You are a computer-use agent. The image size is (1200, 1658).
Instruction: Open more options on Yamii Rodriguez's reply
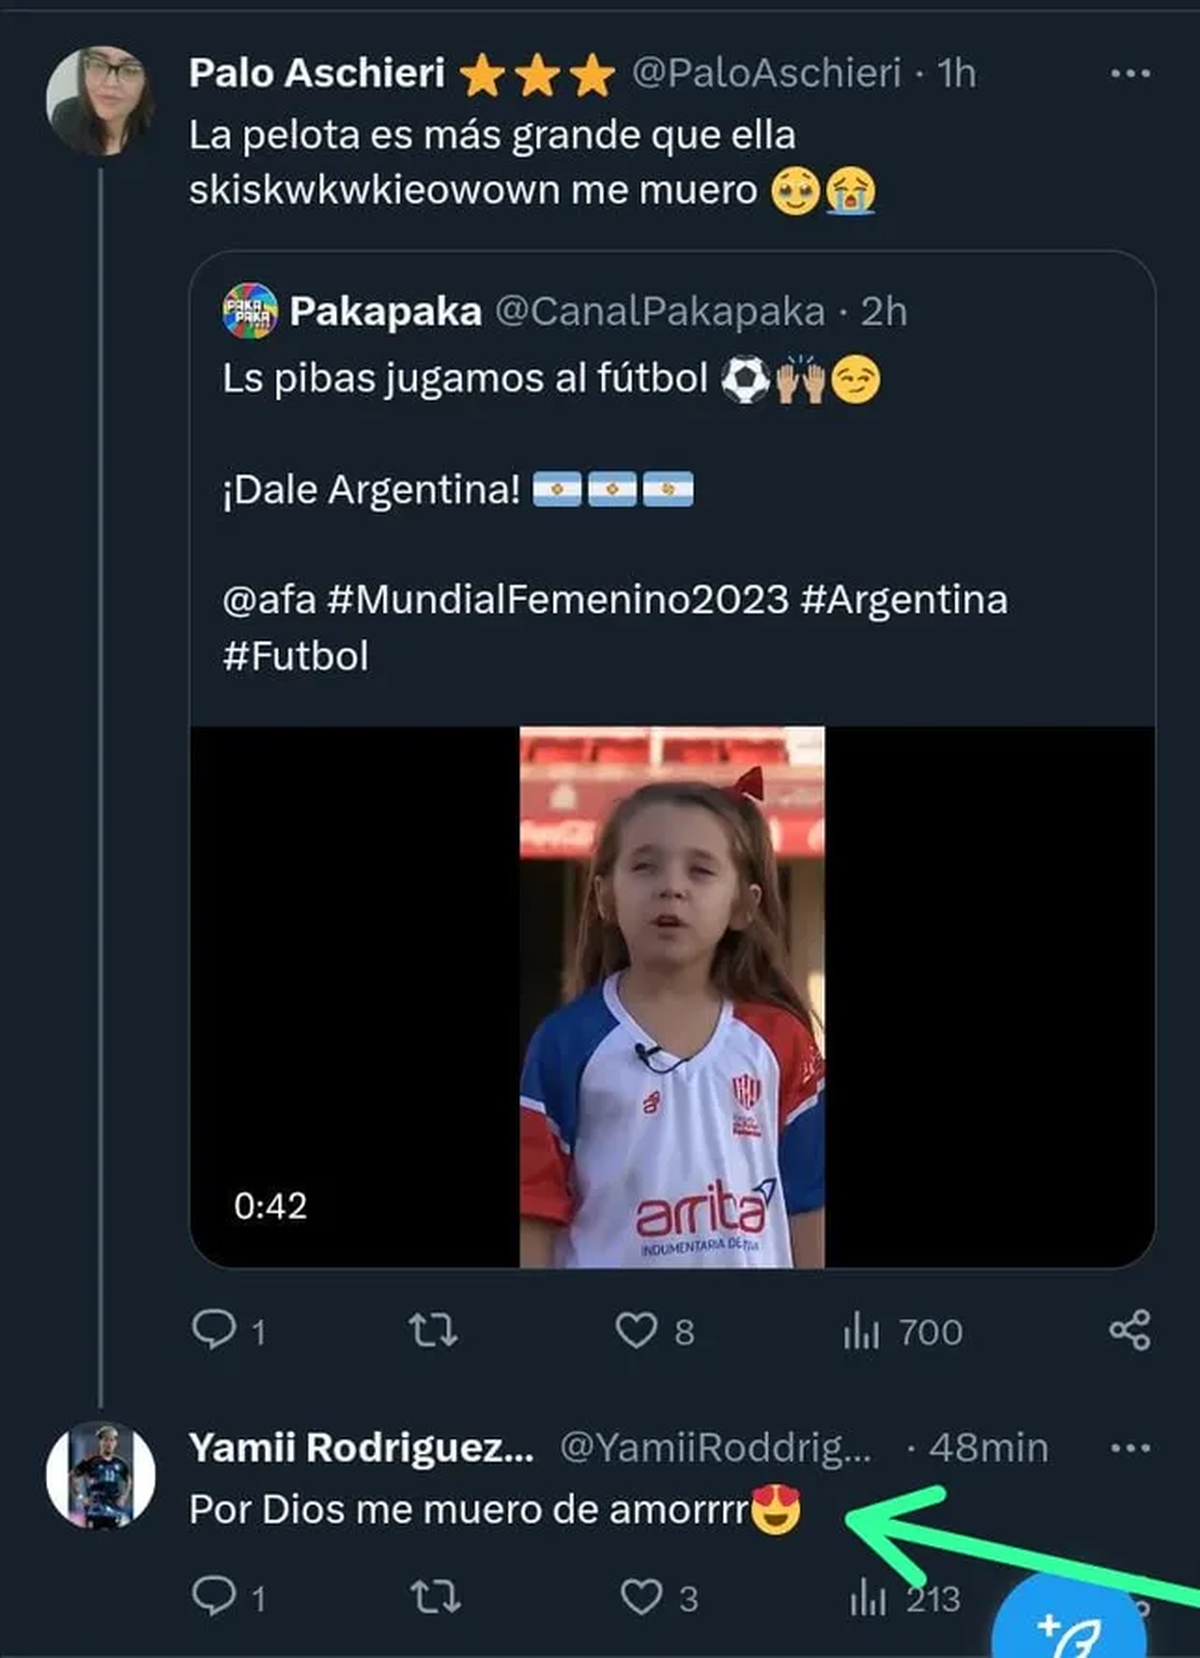(1130, 1447)
